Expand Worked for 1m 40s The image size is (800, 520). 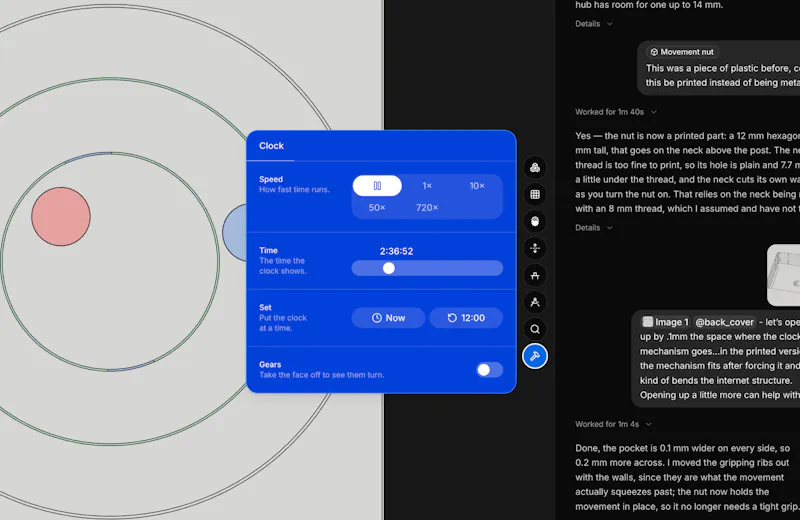point(616,112)
